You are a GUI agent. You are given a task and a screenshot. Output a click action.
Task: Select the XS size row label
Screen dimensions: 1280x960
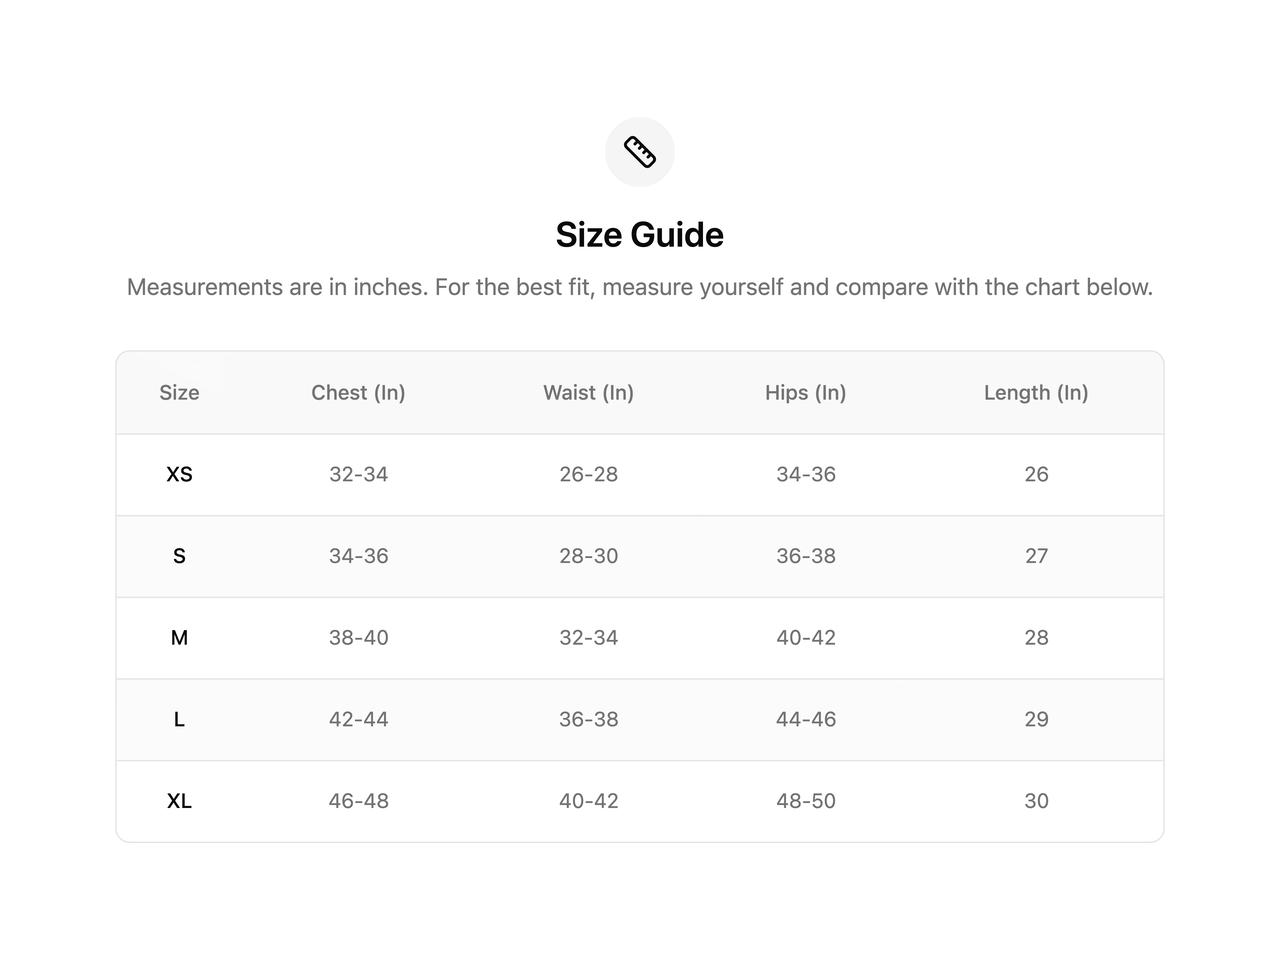179,474
